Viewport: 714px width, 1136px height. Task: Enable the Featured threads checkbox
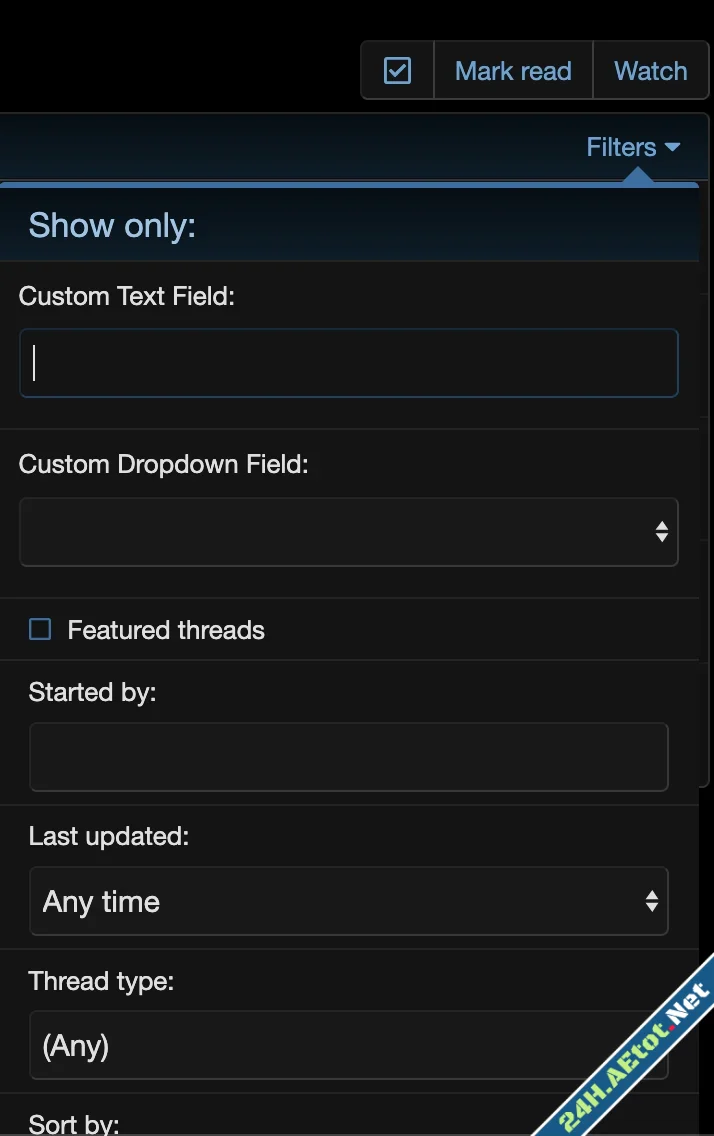pyautogui.click(x=39, y=629)
